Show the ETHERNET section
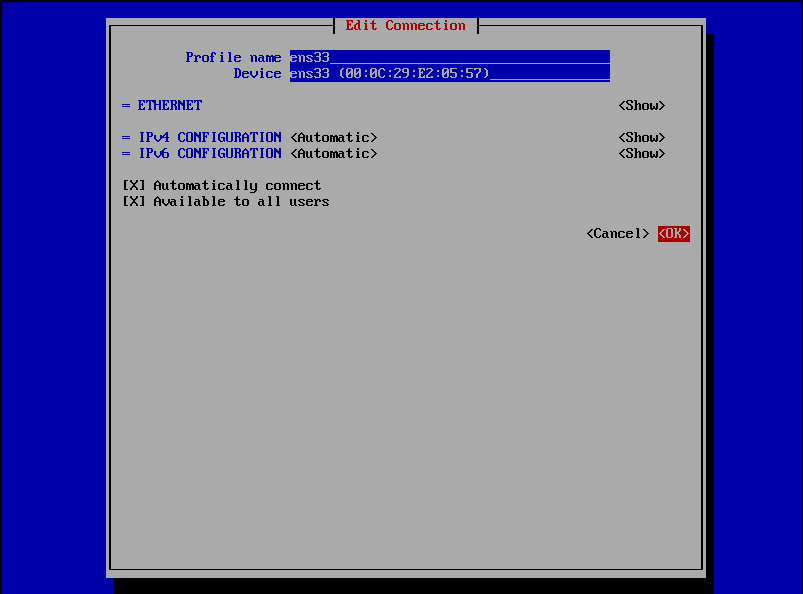Screen dimensions: 803x594 tap(642, 105)
